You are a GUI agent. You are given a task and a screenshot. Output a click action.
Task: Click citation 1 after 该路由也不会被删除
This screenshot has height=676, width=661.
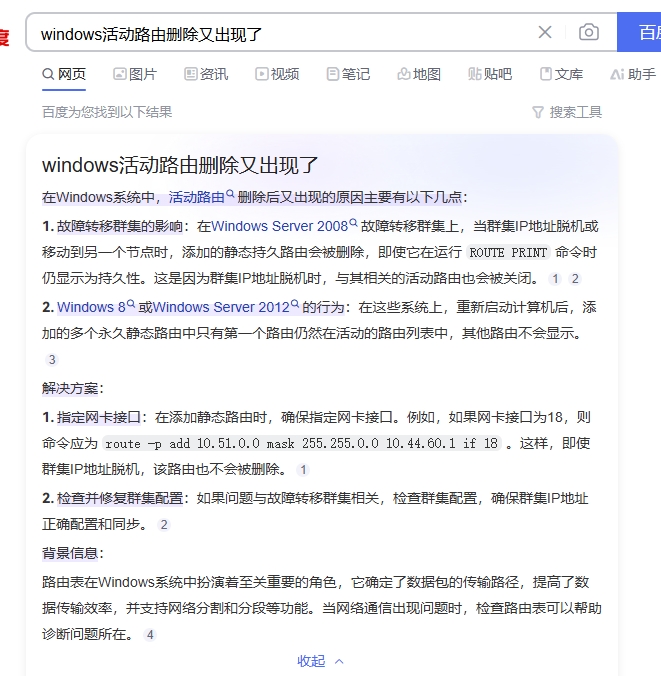(303, 469)
